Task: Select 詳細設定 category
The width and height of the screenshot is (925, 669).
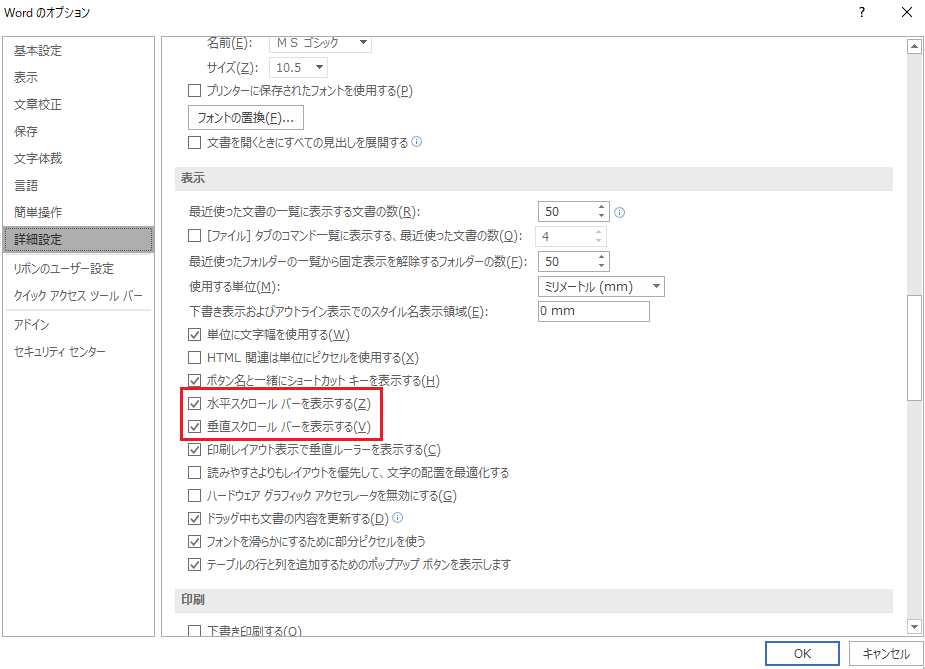Action: [78, 240]
